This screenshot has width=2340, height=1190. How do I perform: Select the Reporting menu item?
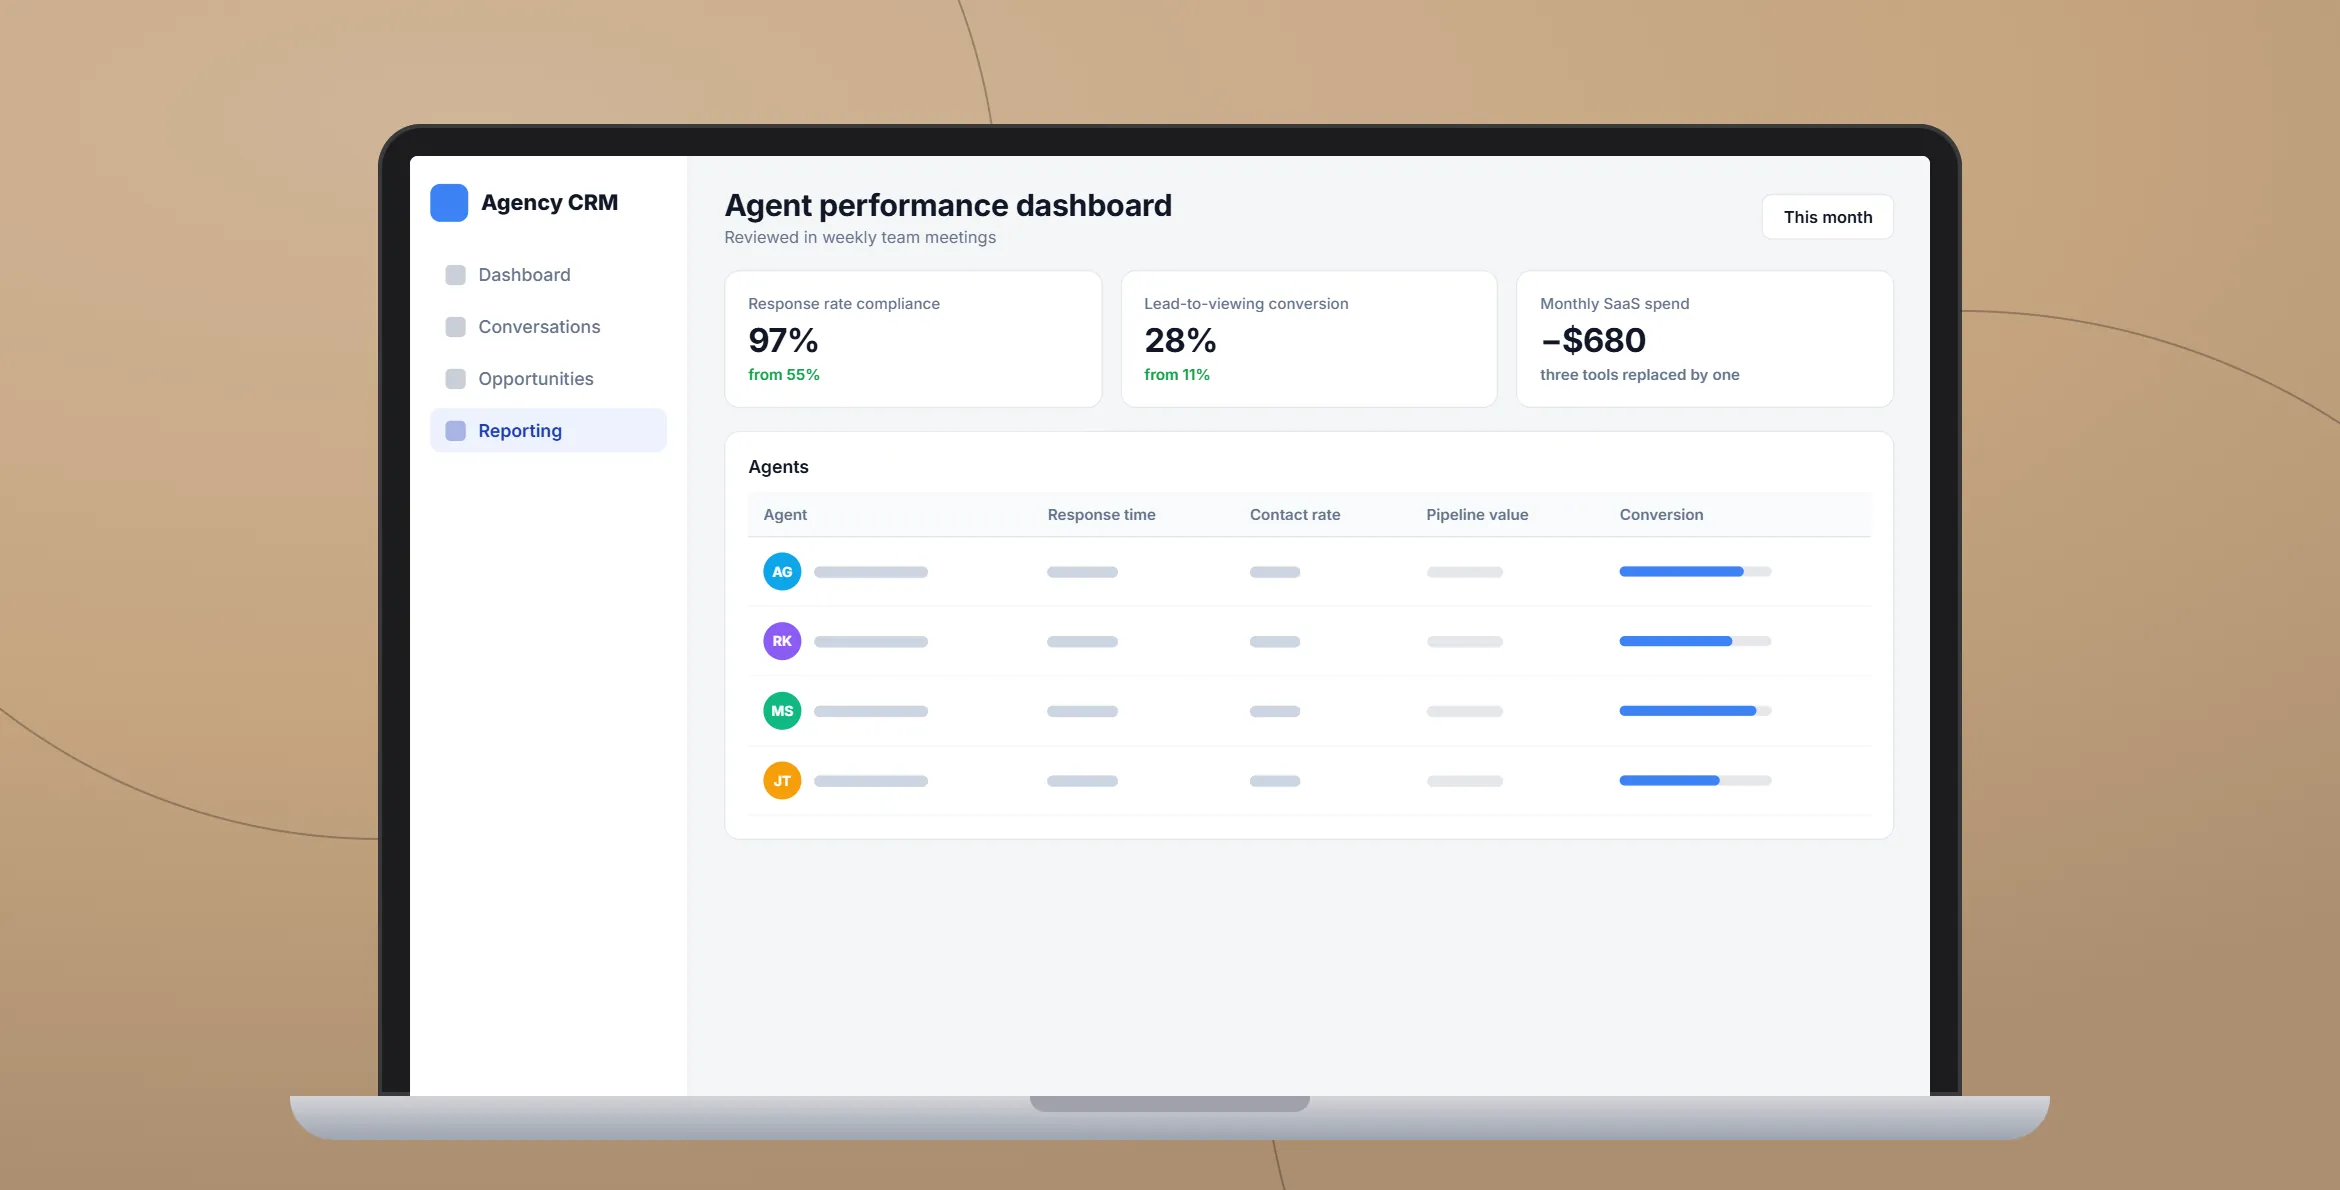[x=548, y=431]
